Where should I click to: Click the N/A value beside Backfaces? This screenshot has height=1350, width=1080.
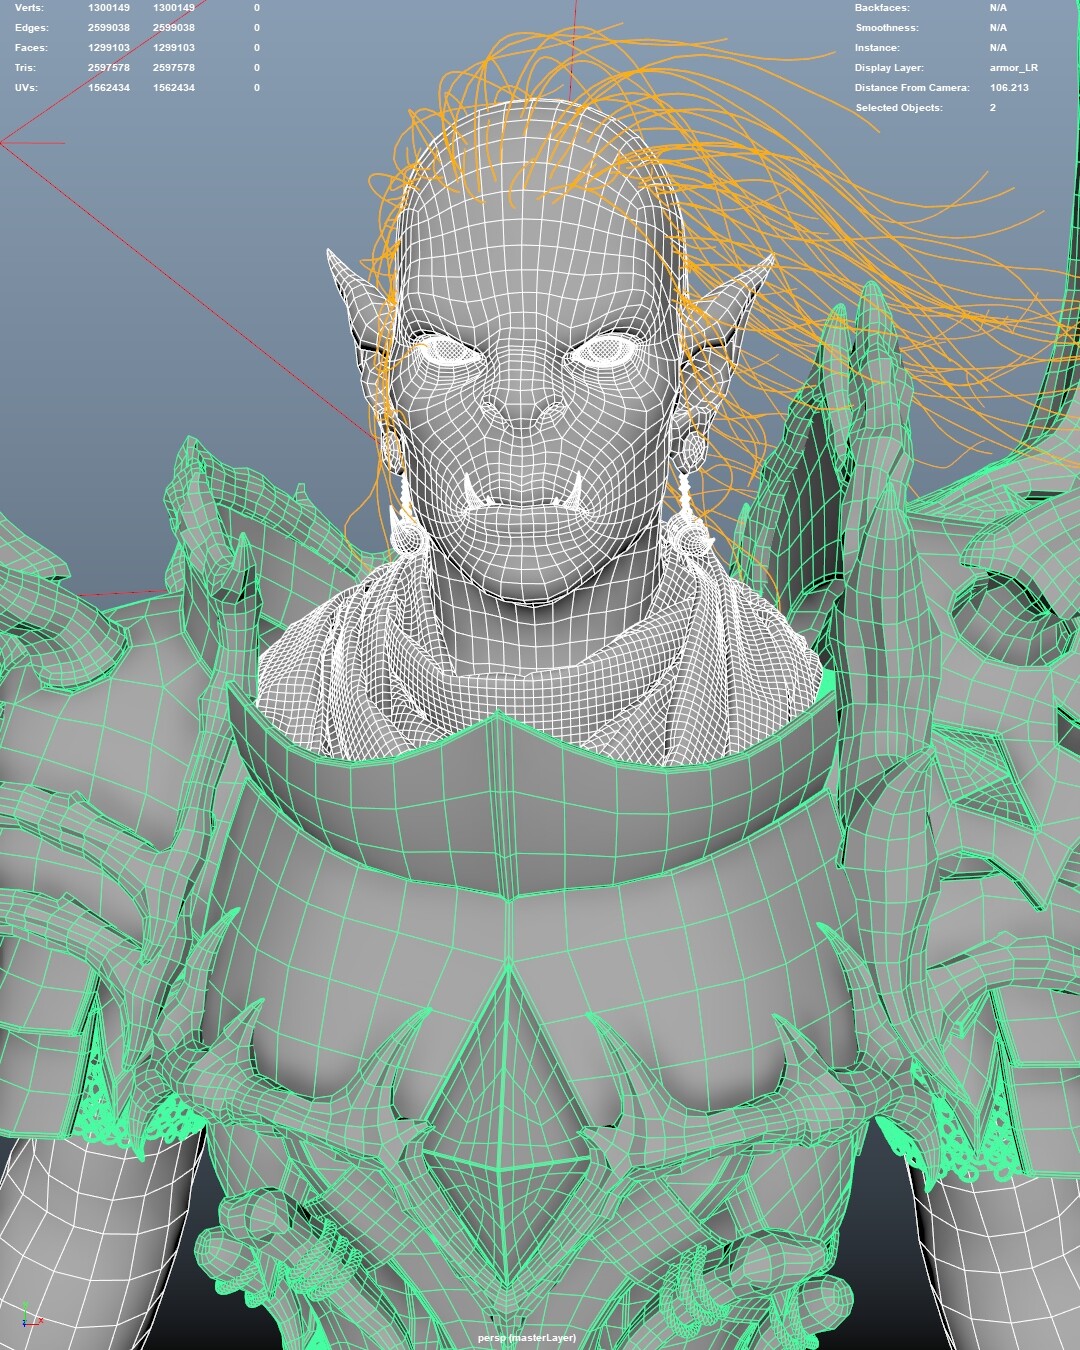click(x=998, y=7)
